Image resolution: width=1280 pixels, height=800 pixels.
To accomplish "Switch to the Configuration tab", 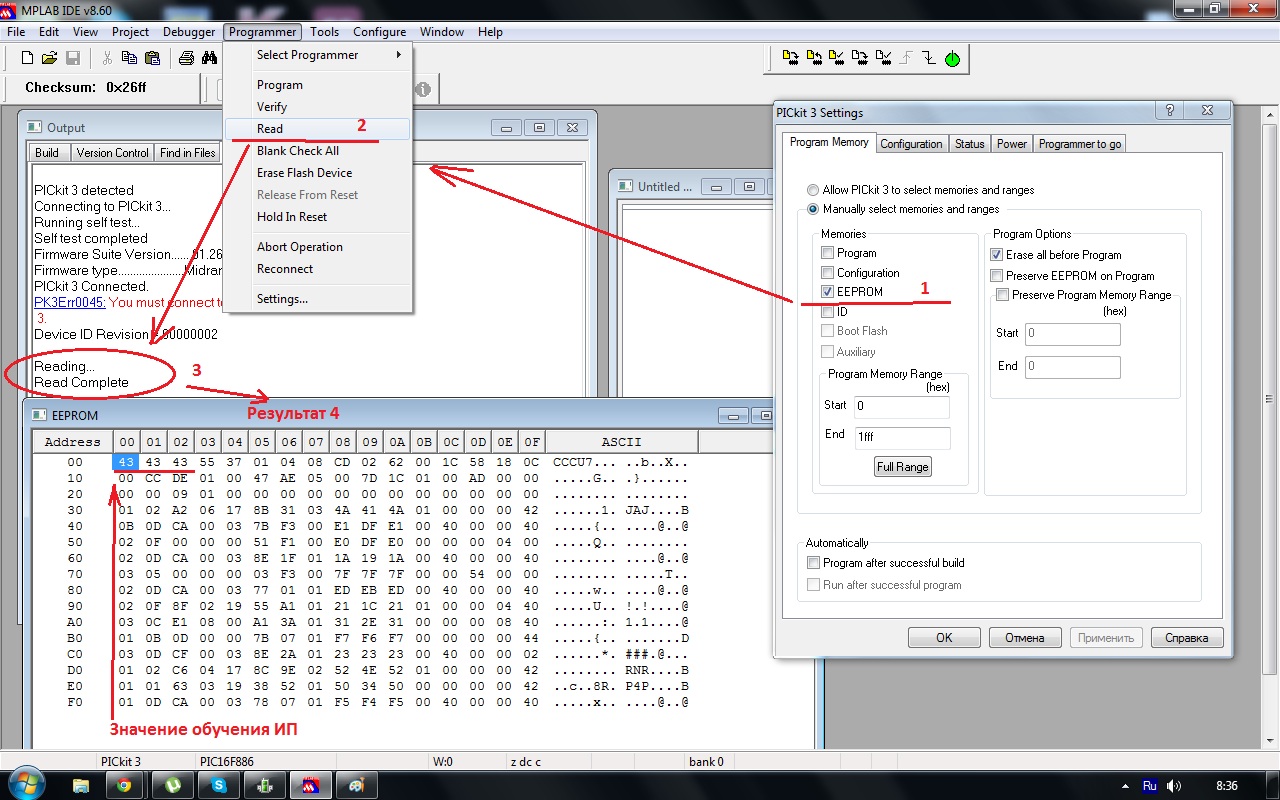I will tap(911, 144).
